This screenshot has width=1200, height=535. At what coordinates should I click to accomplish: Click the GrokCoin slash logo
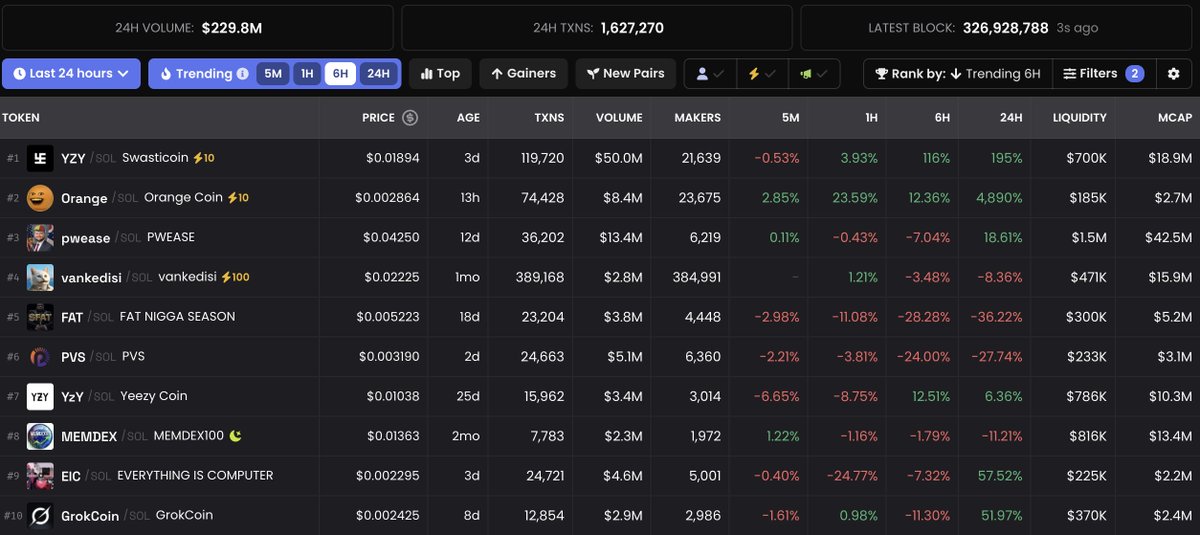[40, 515]
